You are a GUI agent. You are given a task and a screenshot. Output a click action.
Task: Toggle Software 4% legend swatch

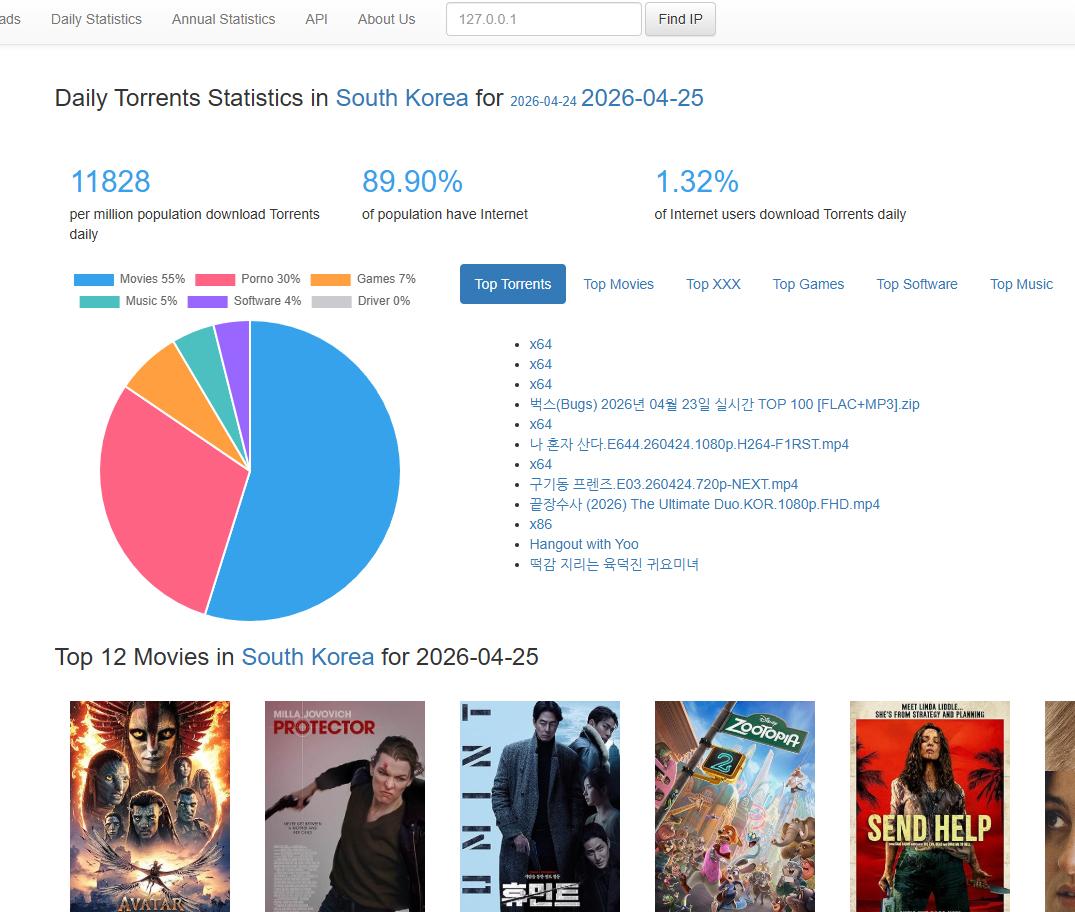(208, 301)
